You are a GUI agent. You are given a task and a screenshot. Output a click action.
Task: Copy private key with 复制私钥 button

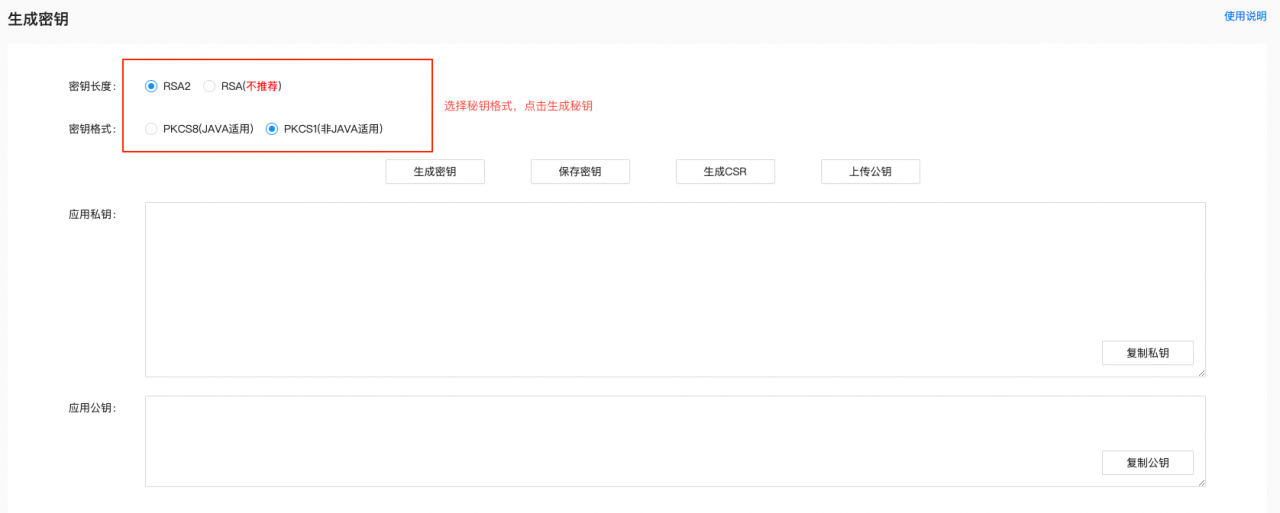(x=1147, y=353)
